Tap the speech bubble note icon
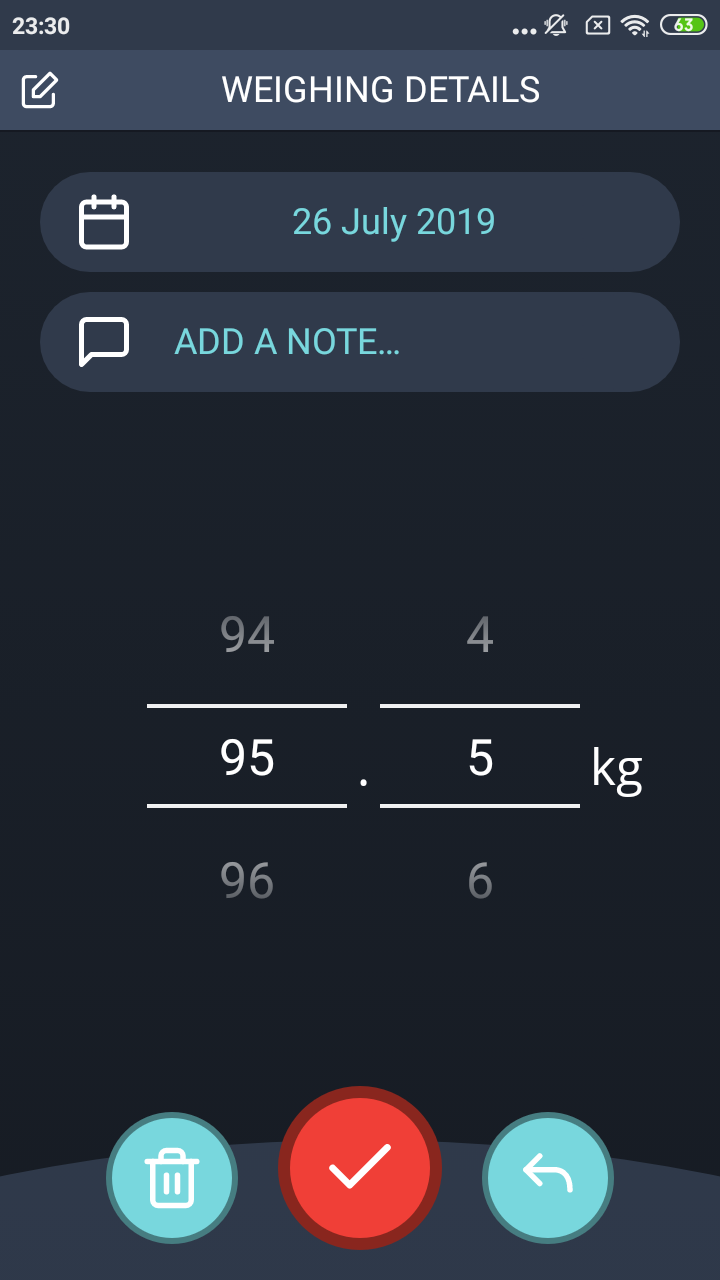Screen dimensions: 720x1280 coord(104,342)
